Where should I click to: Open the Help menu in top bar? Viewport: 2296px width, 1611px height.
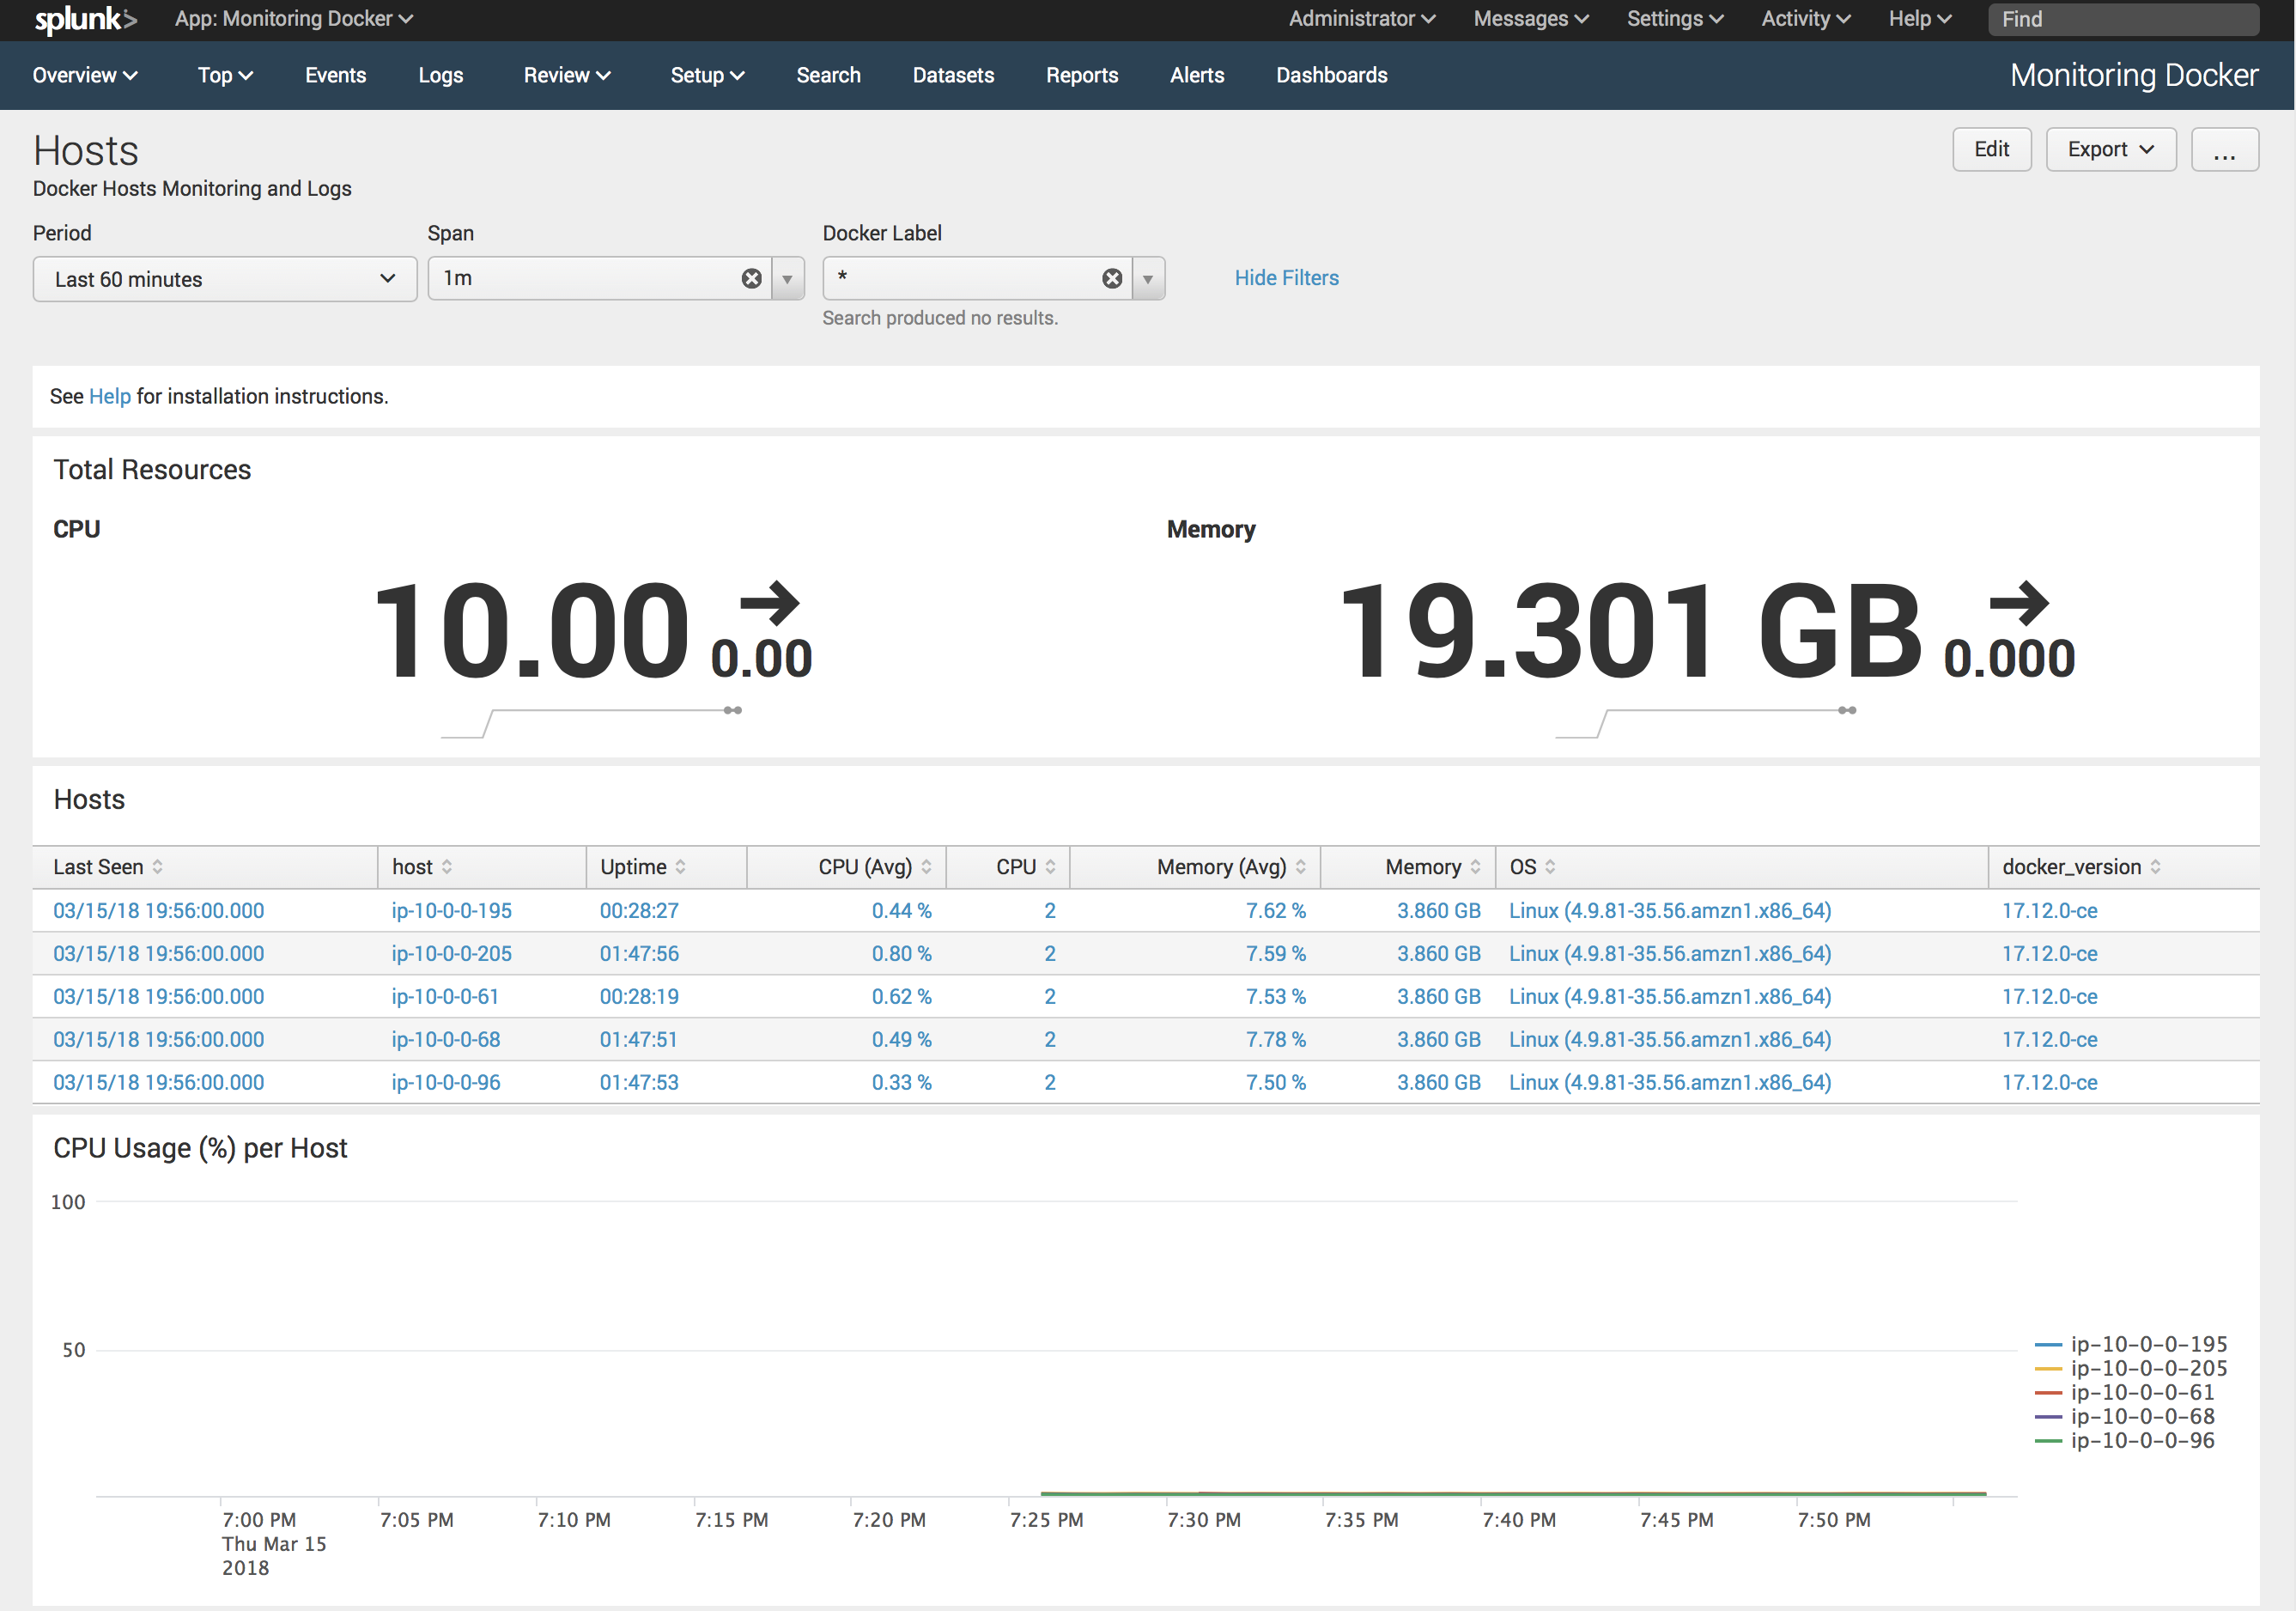point(1919,19)
